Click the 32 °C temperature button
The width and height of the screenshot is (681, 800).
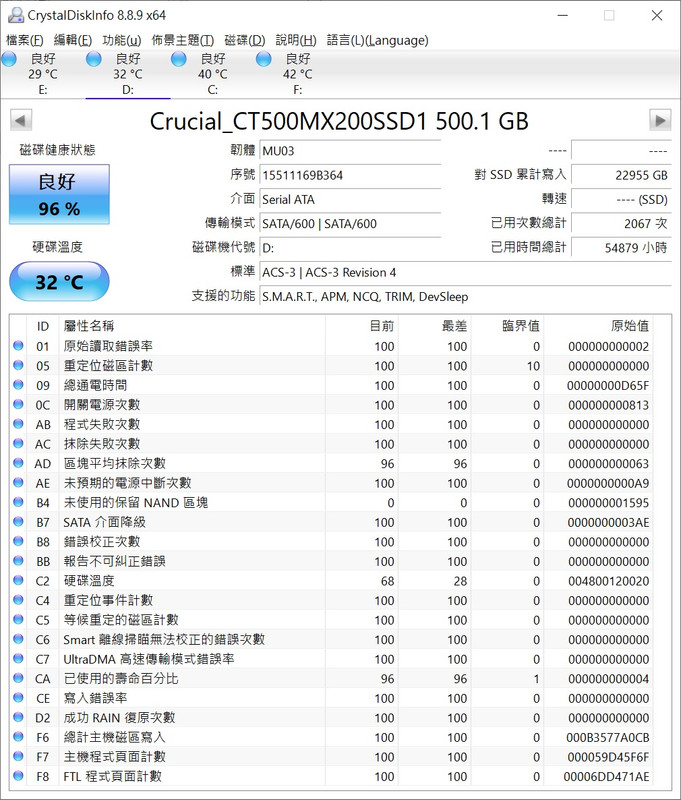(x=59, y=282)
